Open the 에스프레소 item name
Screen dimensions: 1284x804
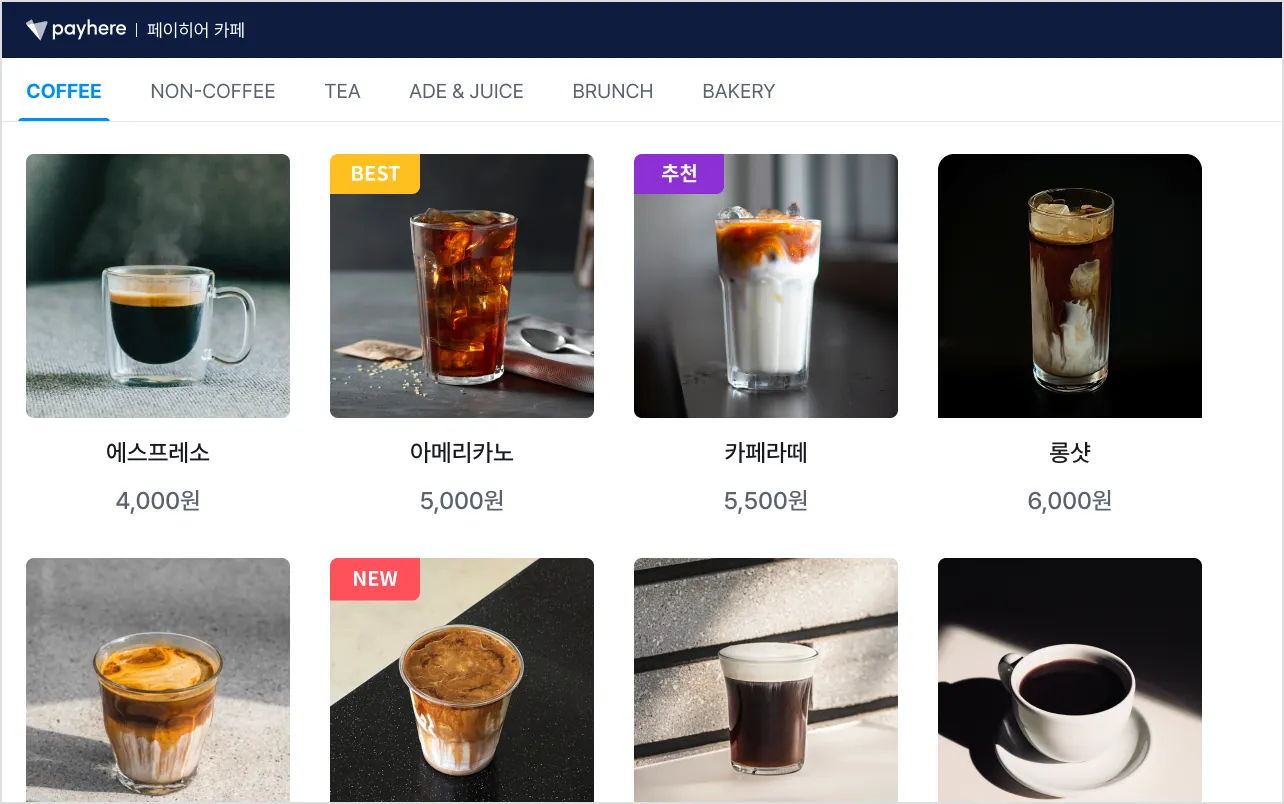(158, 453)
